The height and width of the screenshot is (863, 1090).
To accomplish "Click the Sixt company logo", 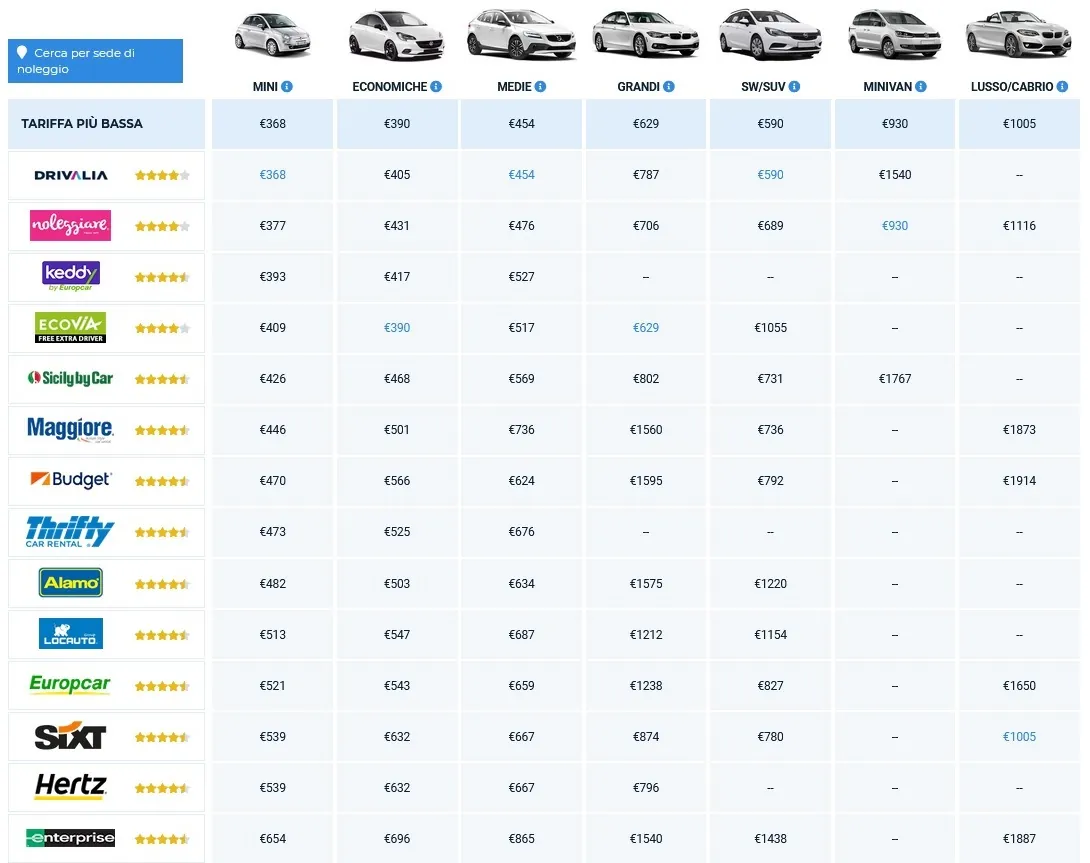I will click(70, 736).
